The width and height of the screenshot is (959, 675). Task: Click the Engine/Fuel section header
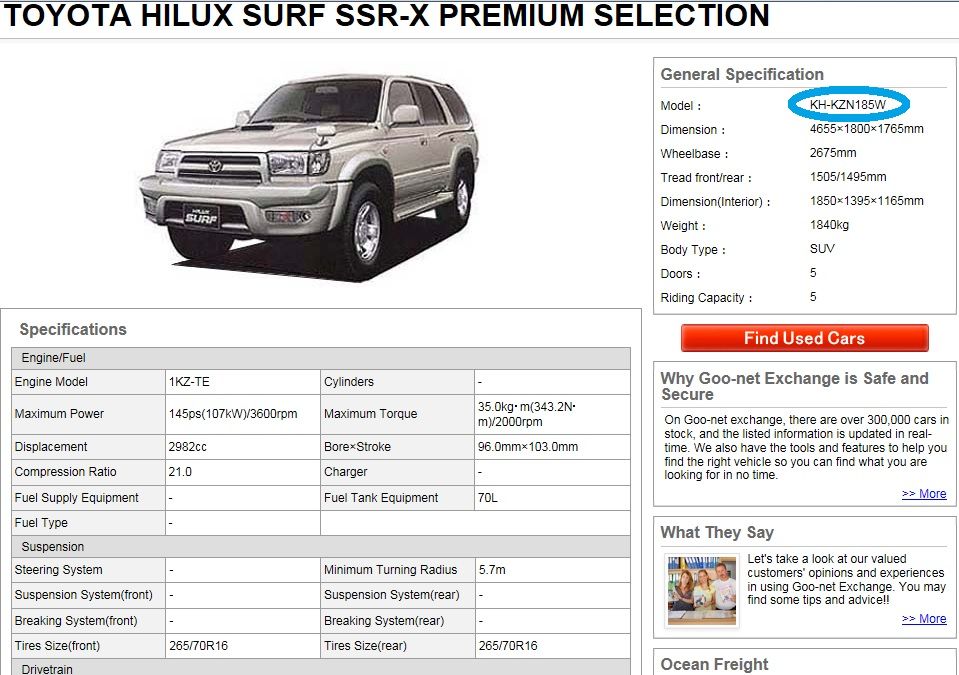tap(321, 358)
